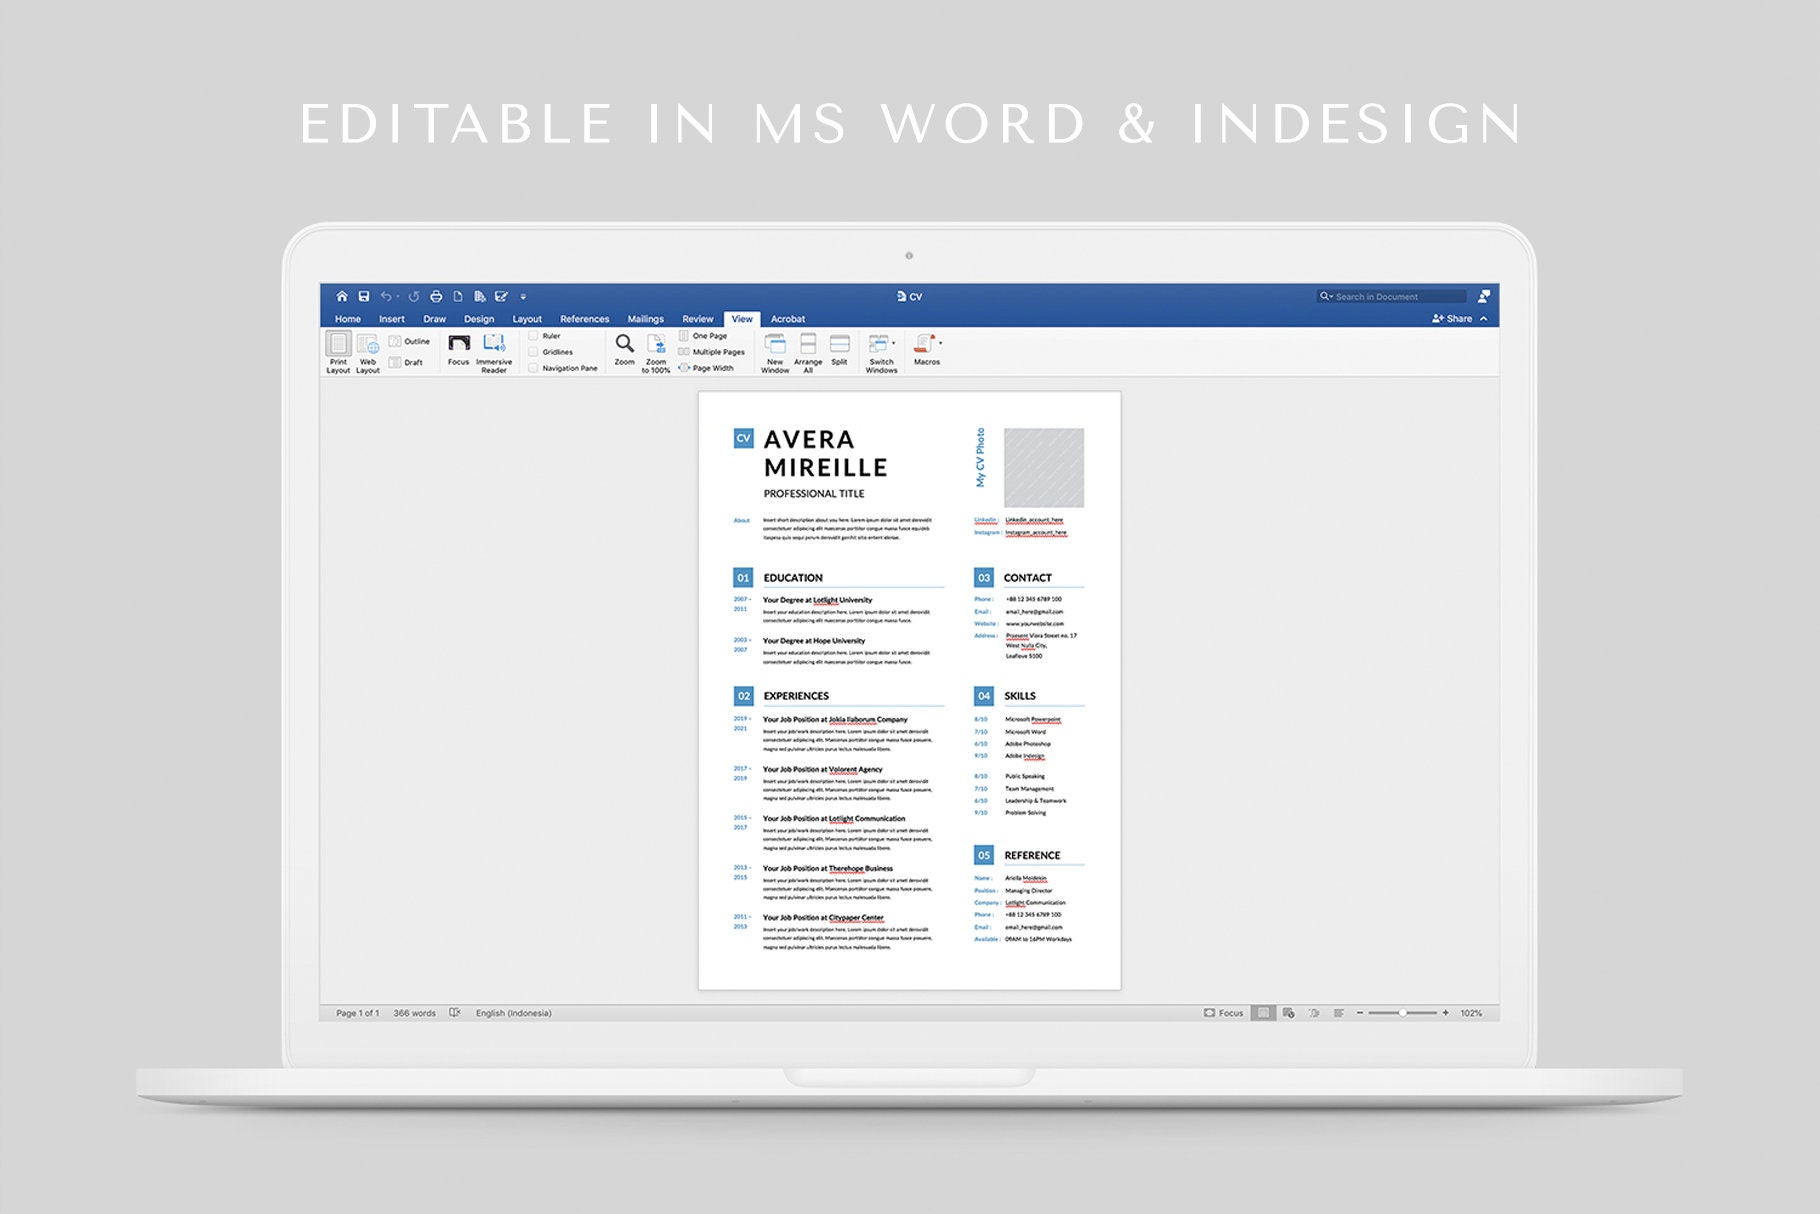
Task: Open the Zoom dialog
Action: (624, 346)
